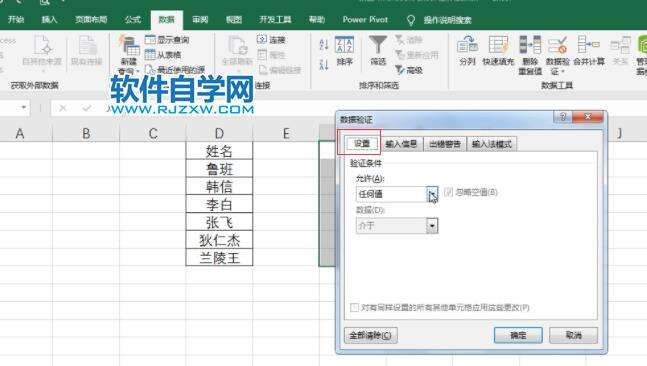Select the 设置 tab in dialog
The image size is (647, 366).
pyautogui.click(x=362, y=143)
